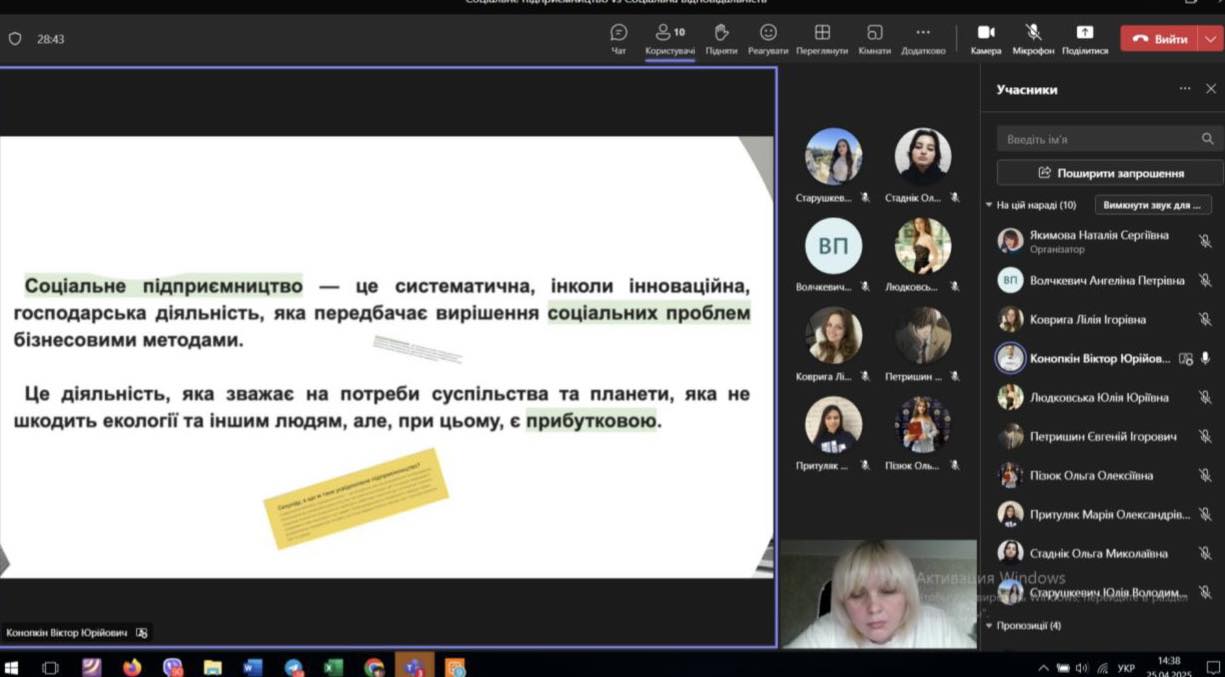Open Viber from the taskbar
The image size is (1225, 677).
[x=172, y=666]
